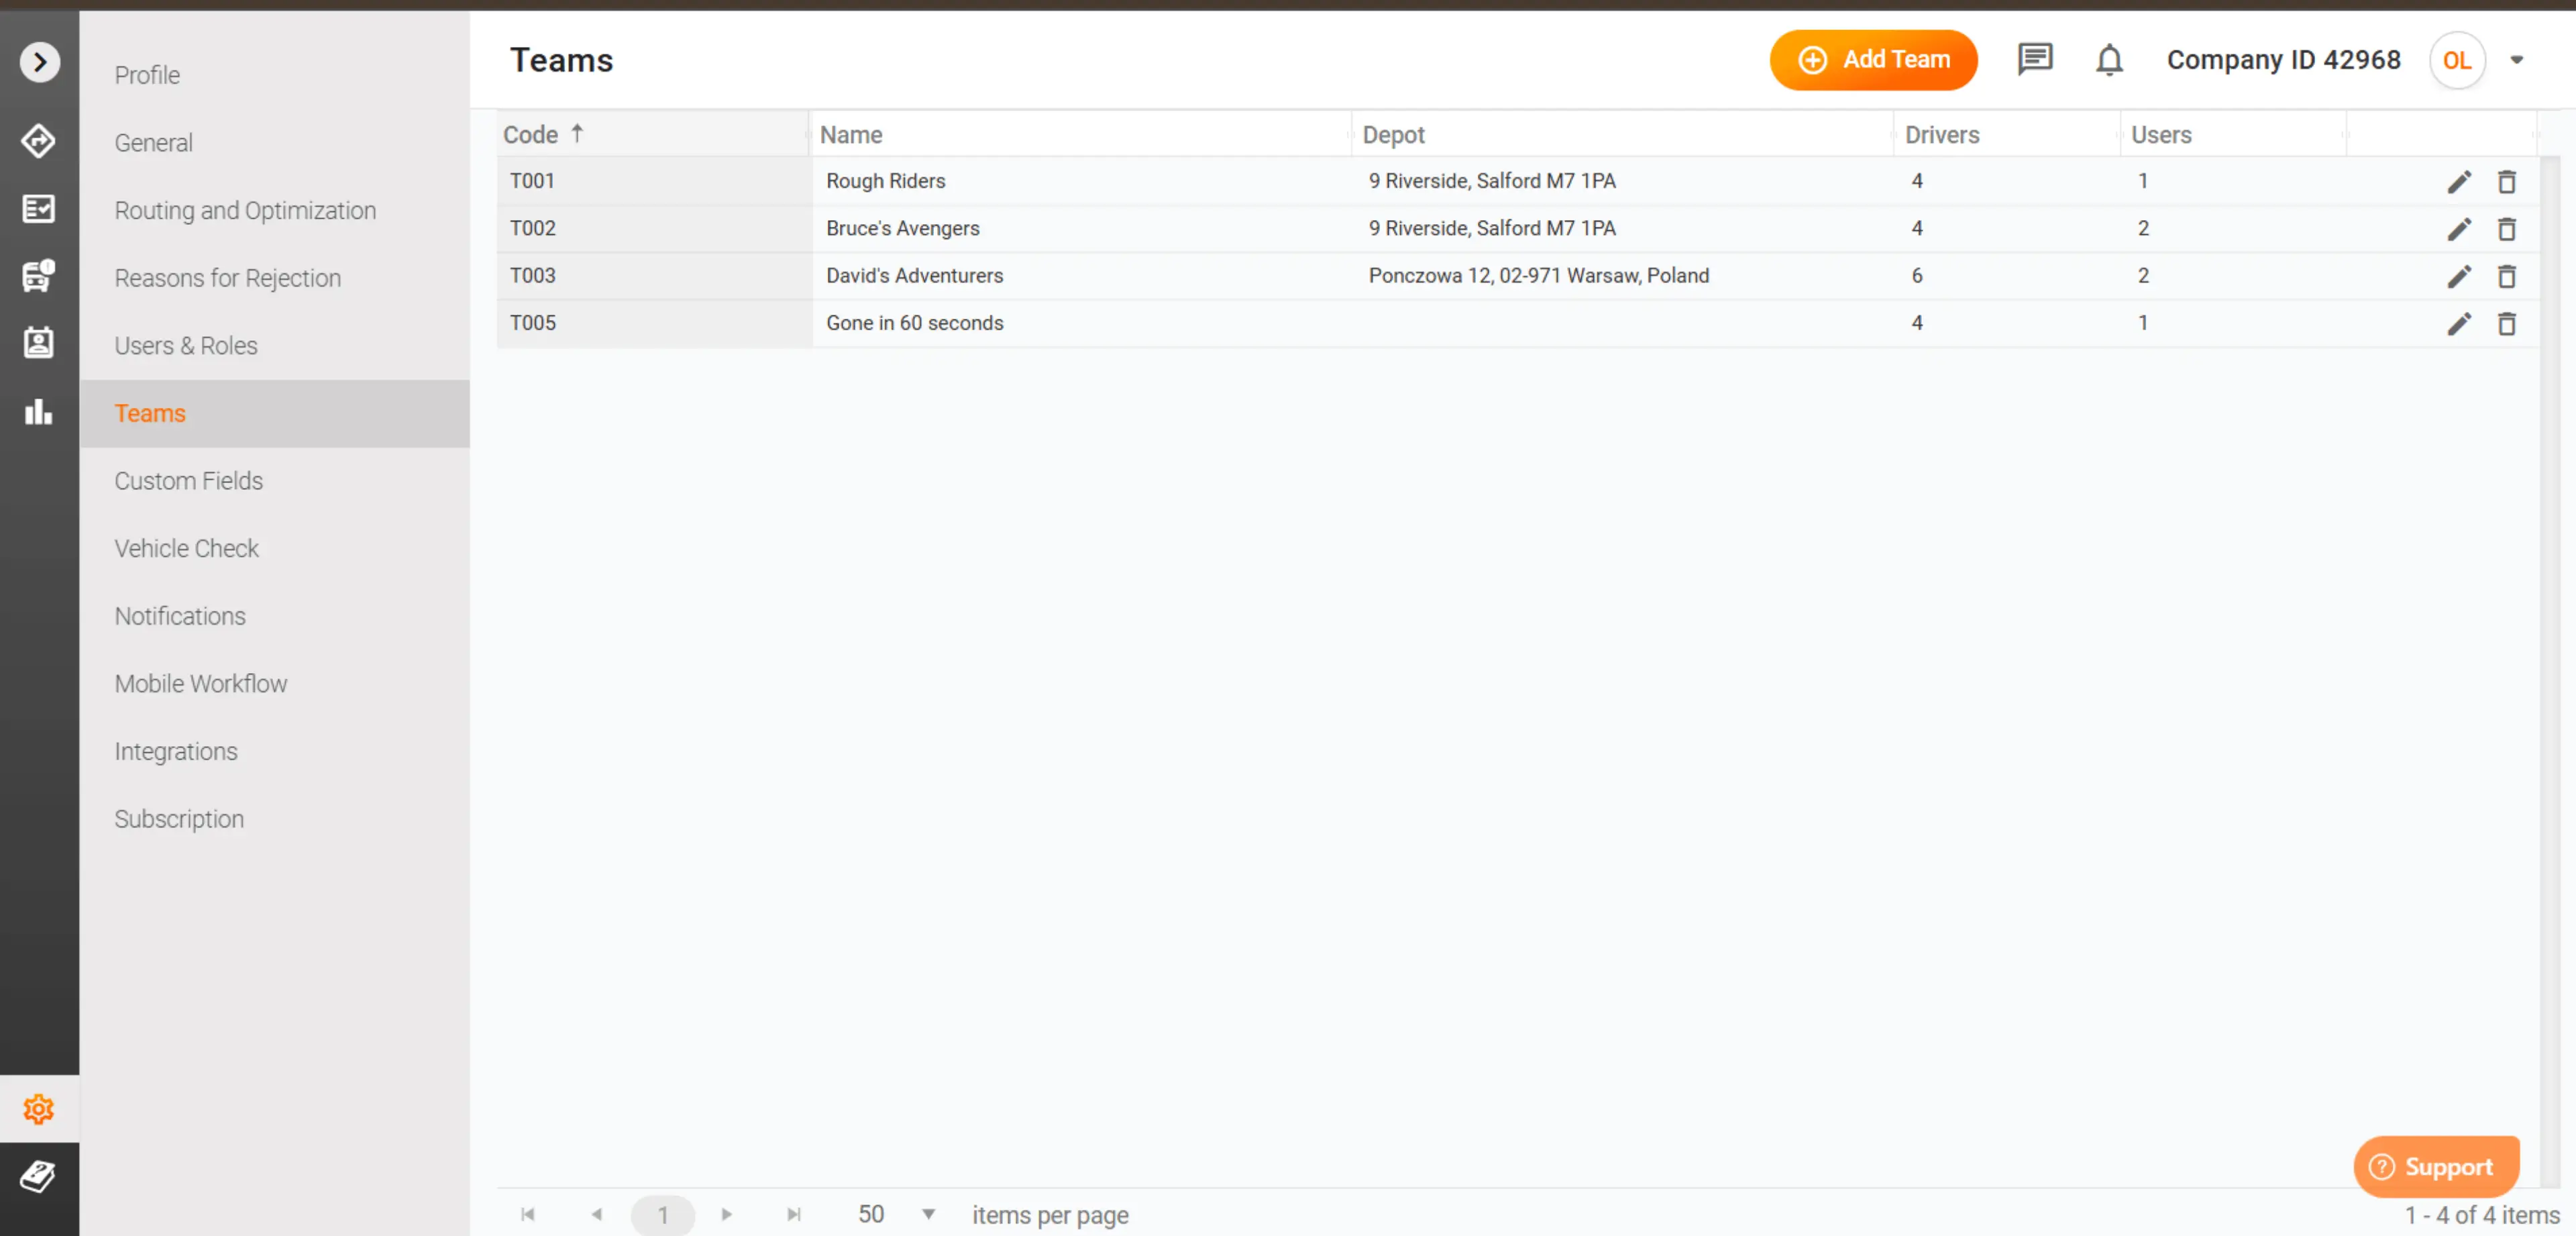Image resolution: width=2576 pixels, height=1236 pixels.
Task: Open the Subscription settings section
Action: click(179, 818)
